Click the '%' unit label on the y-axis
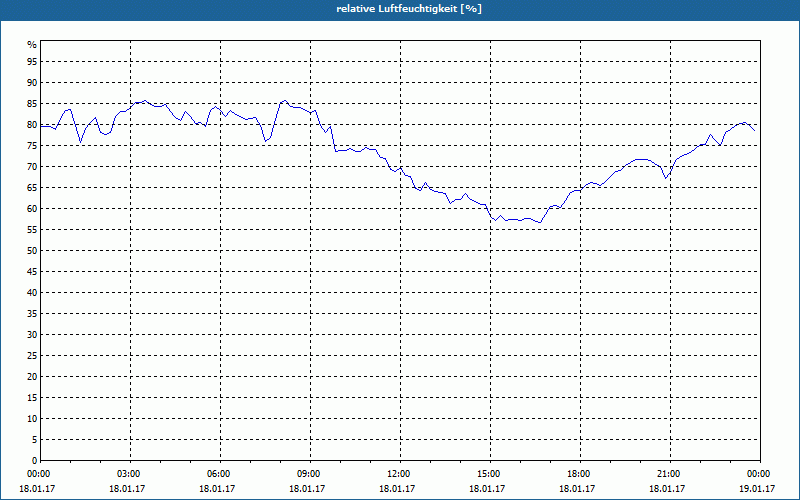Image resolution: width=800 pixels, height=500 pixels. pos(32,45)
